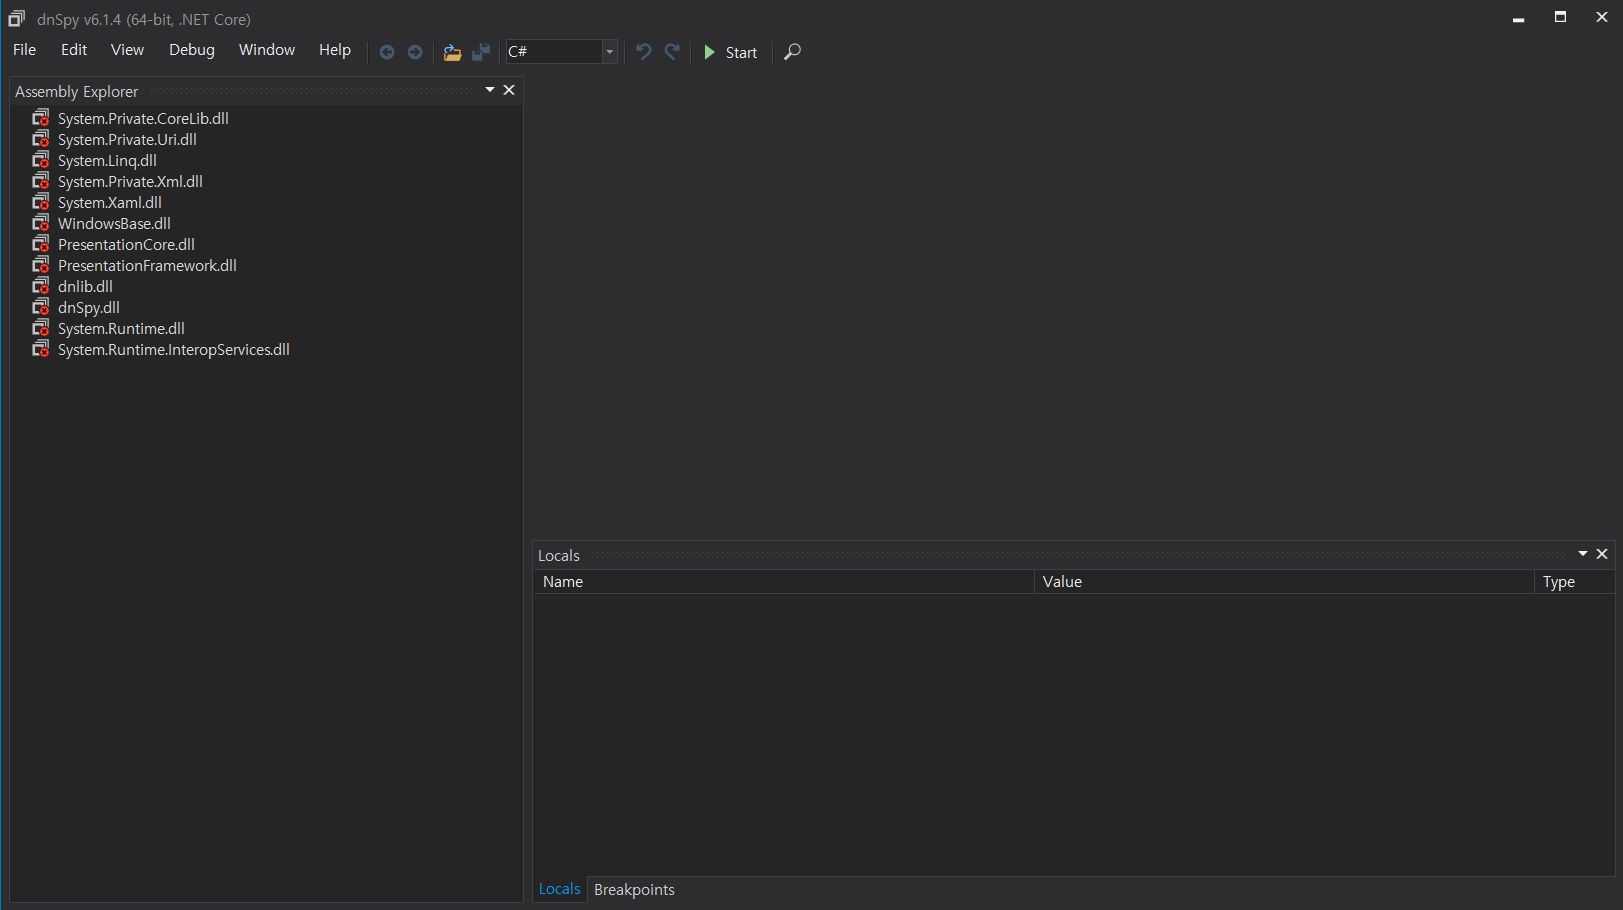1623x910 pixels.
Task: Click the Redo toolbar icon
Action: (x=672, y=51)
